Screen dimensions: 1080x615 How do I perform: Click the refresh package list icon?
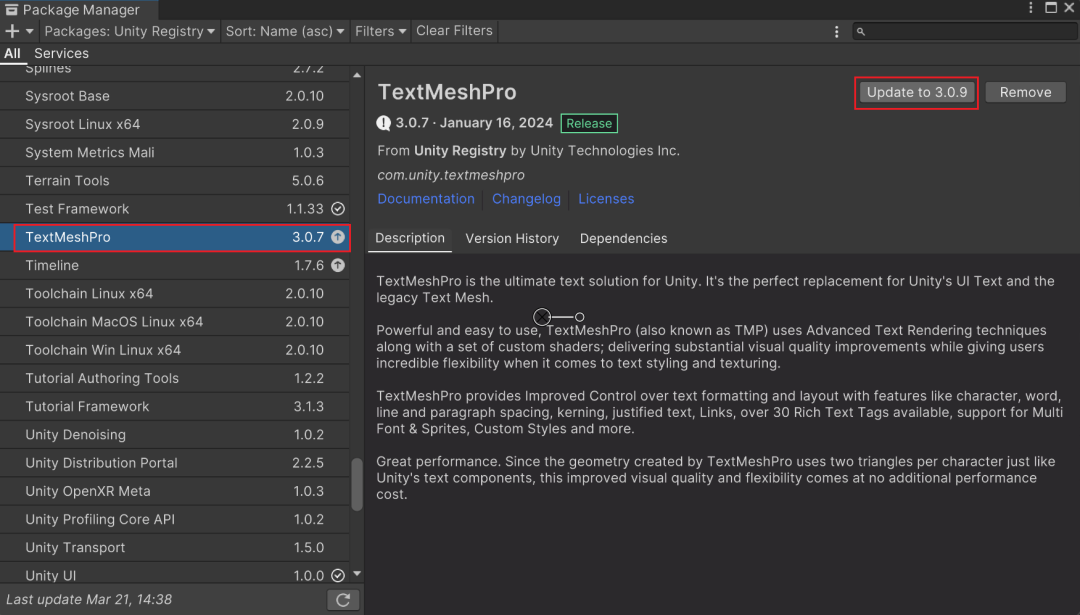pos(343,600)
